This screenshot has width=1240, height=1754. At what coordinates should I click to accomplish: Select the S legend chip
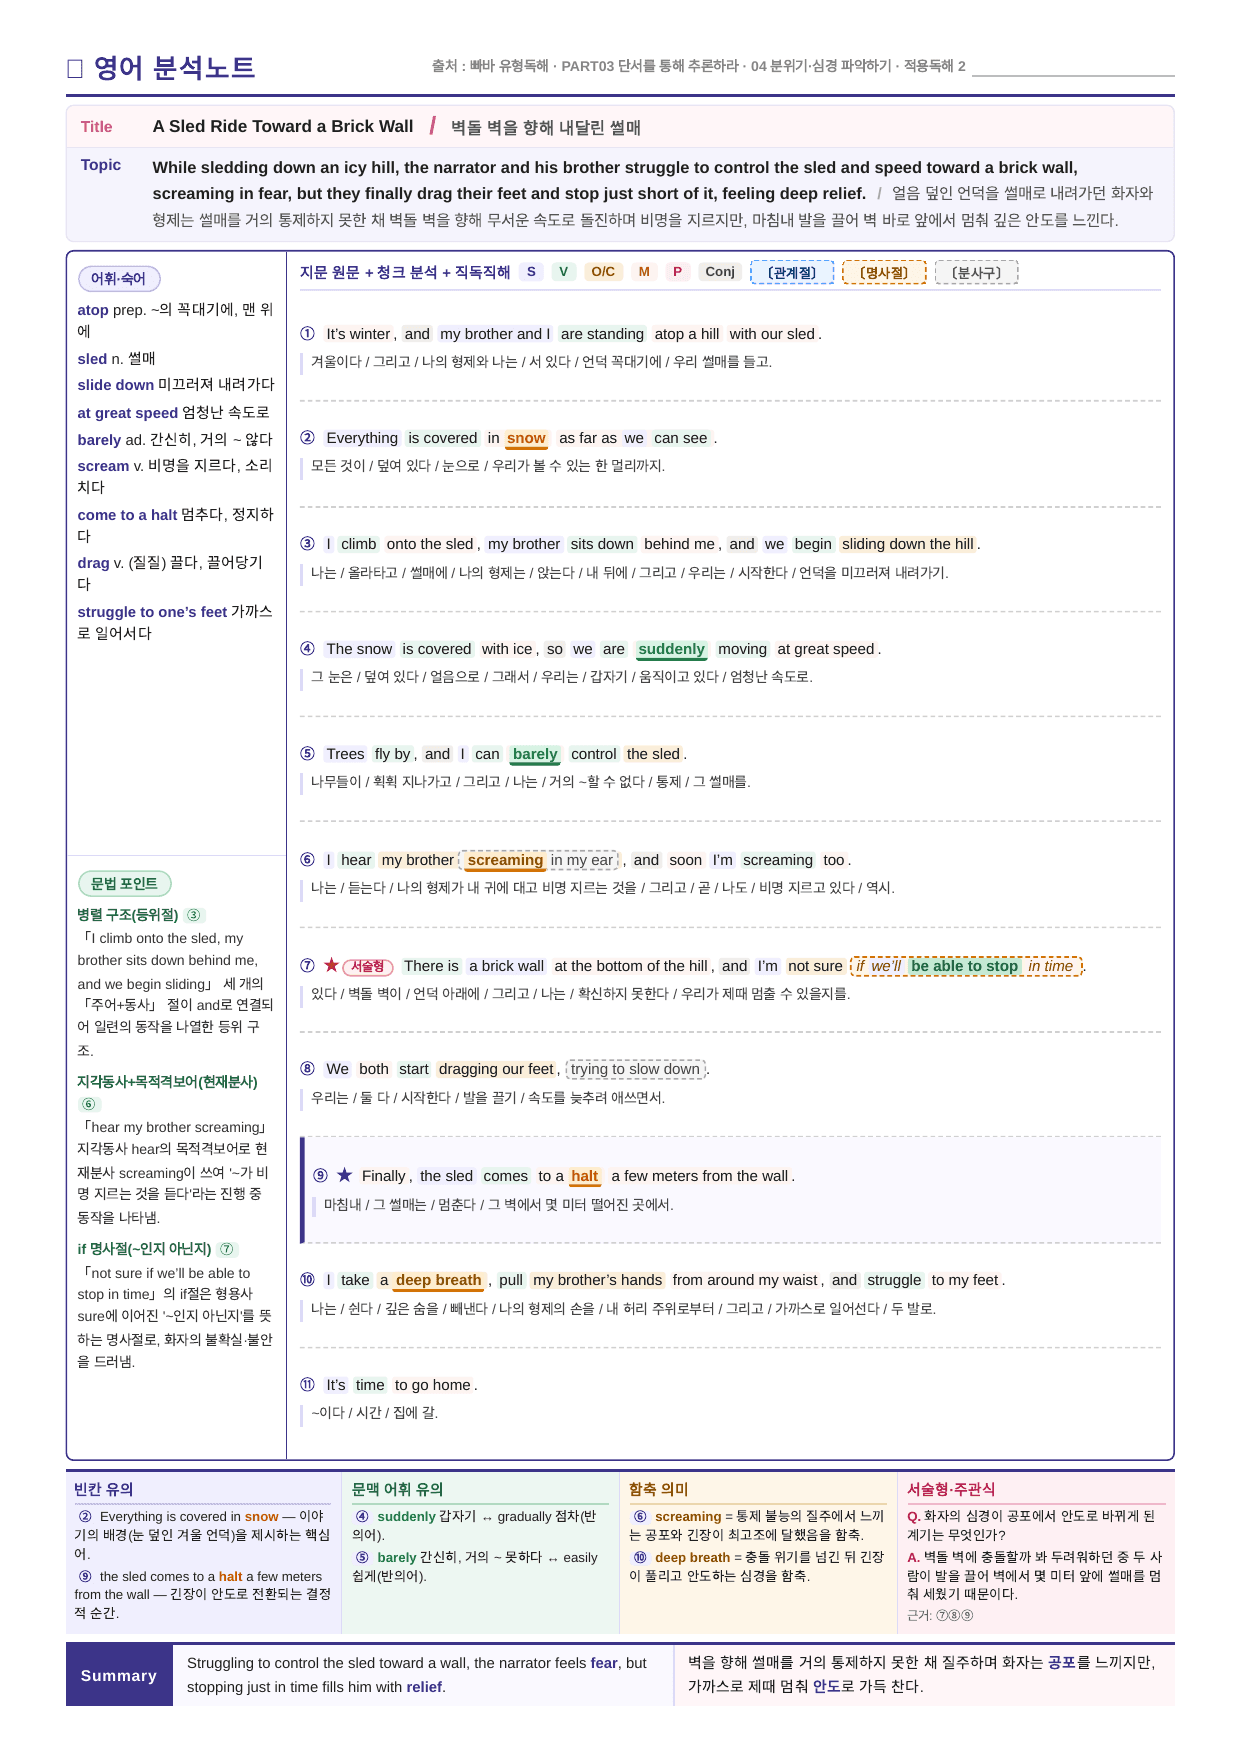coord(531,272)
